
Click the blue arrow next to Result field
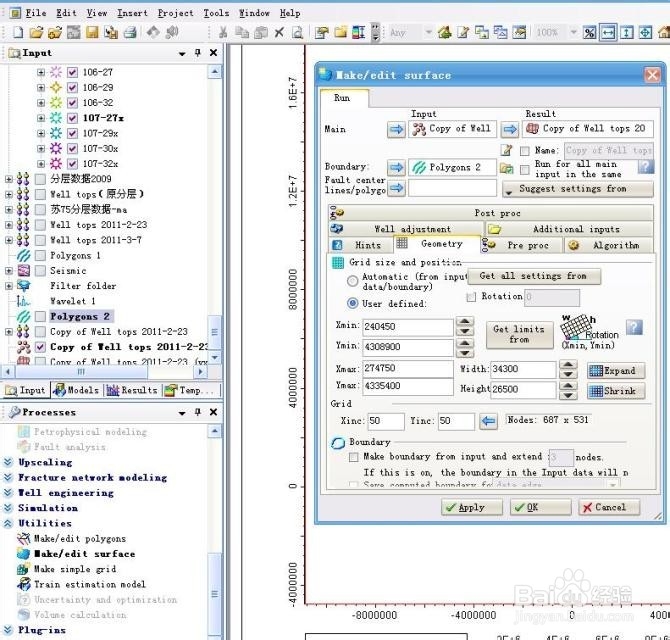click(x=510, y=129)
